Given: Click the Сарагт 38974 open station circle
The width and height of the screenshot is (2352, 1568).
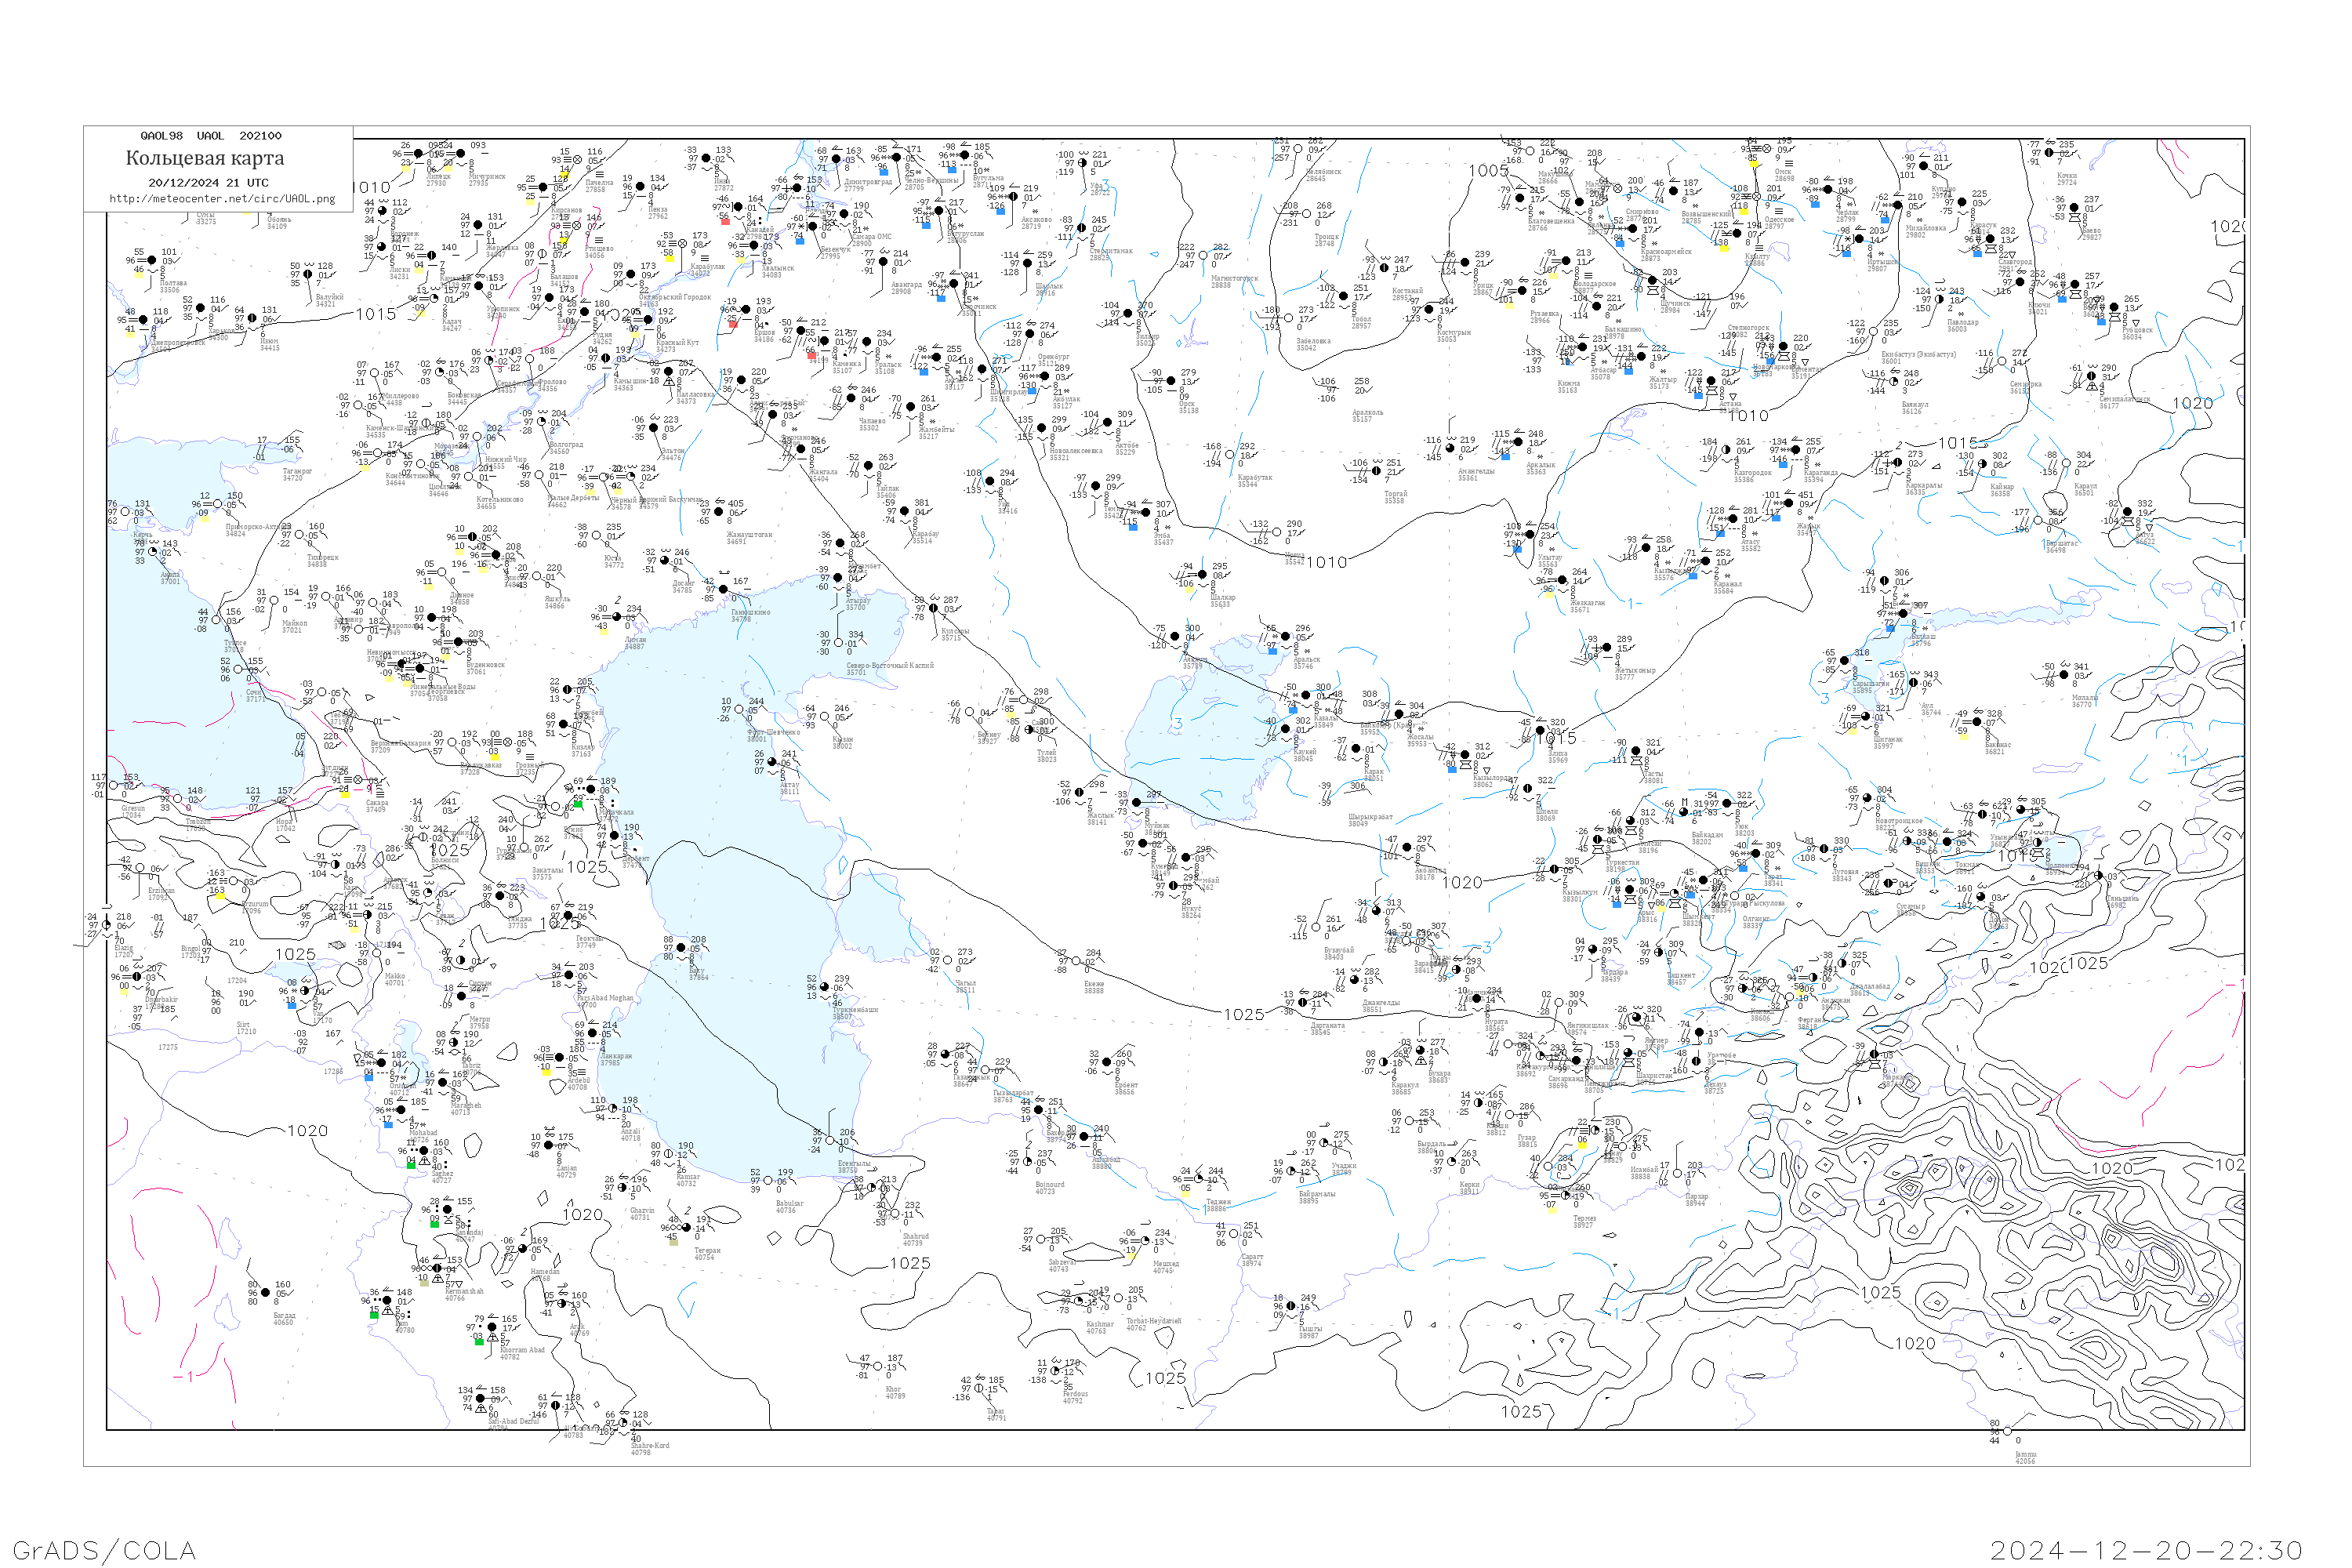Looking at the screenshot, I should (1234, 1234).
